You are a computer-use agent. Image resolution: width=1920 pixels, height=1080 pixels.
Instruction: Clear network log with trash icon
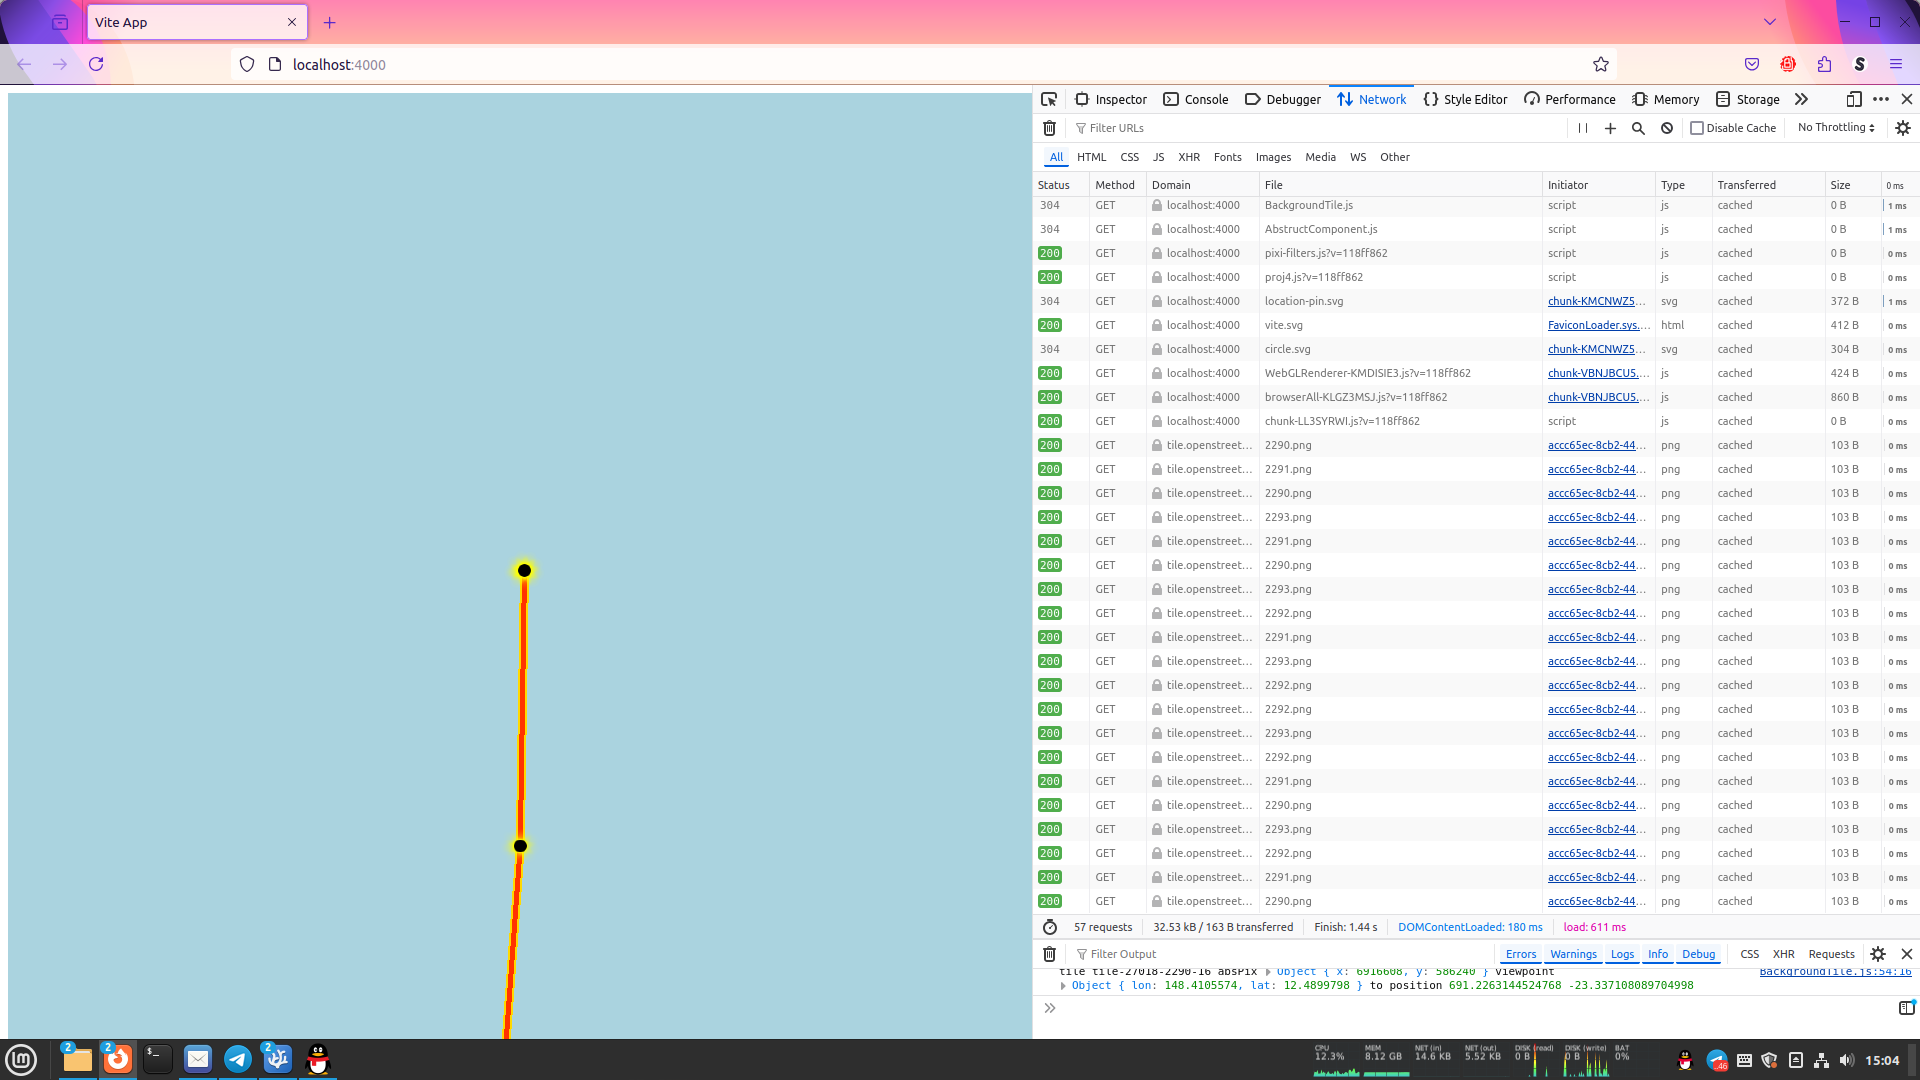(1049, 128)
